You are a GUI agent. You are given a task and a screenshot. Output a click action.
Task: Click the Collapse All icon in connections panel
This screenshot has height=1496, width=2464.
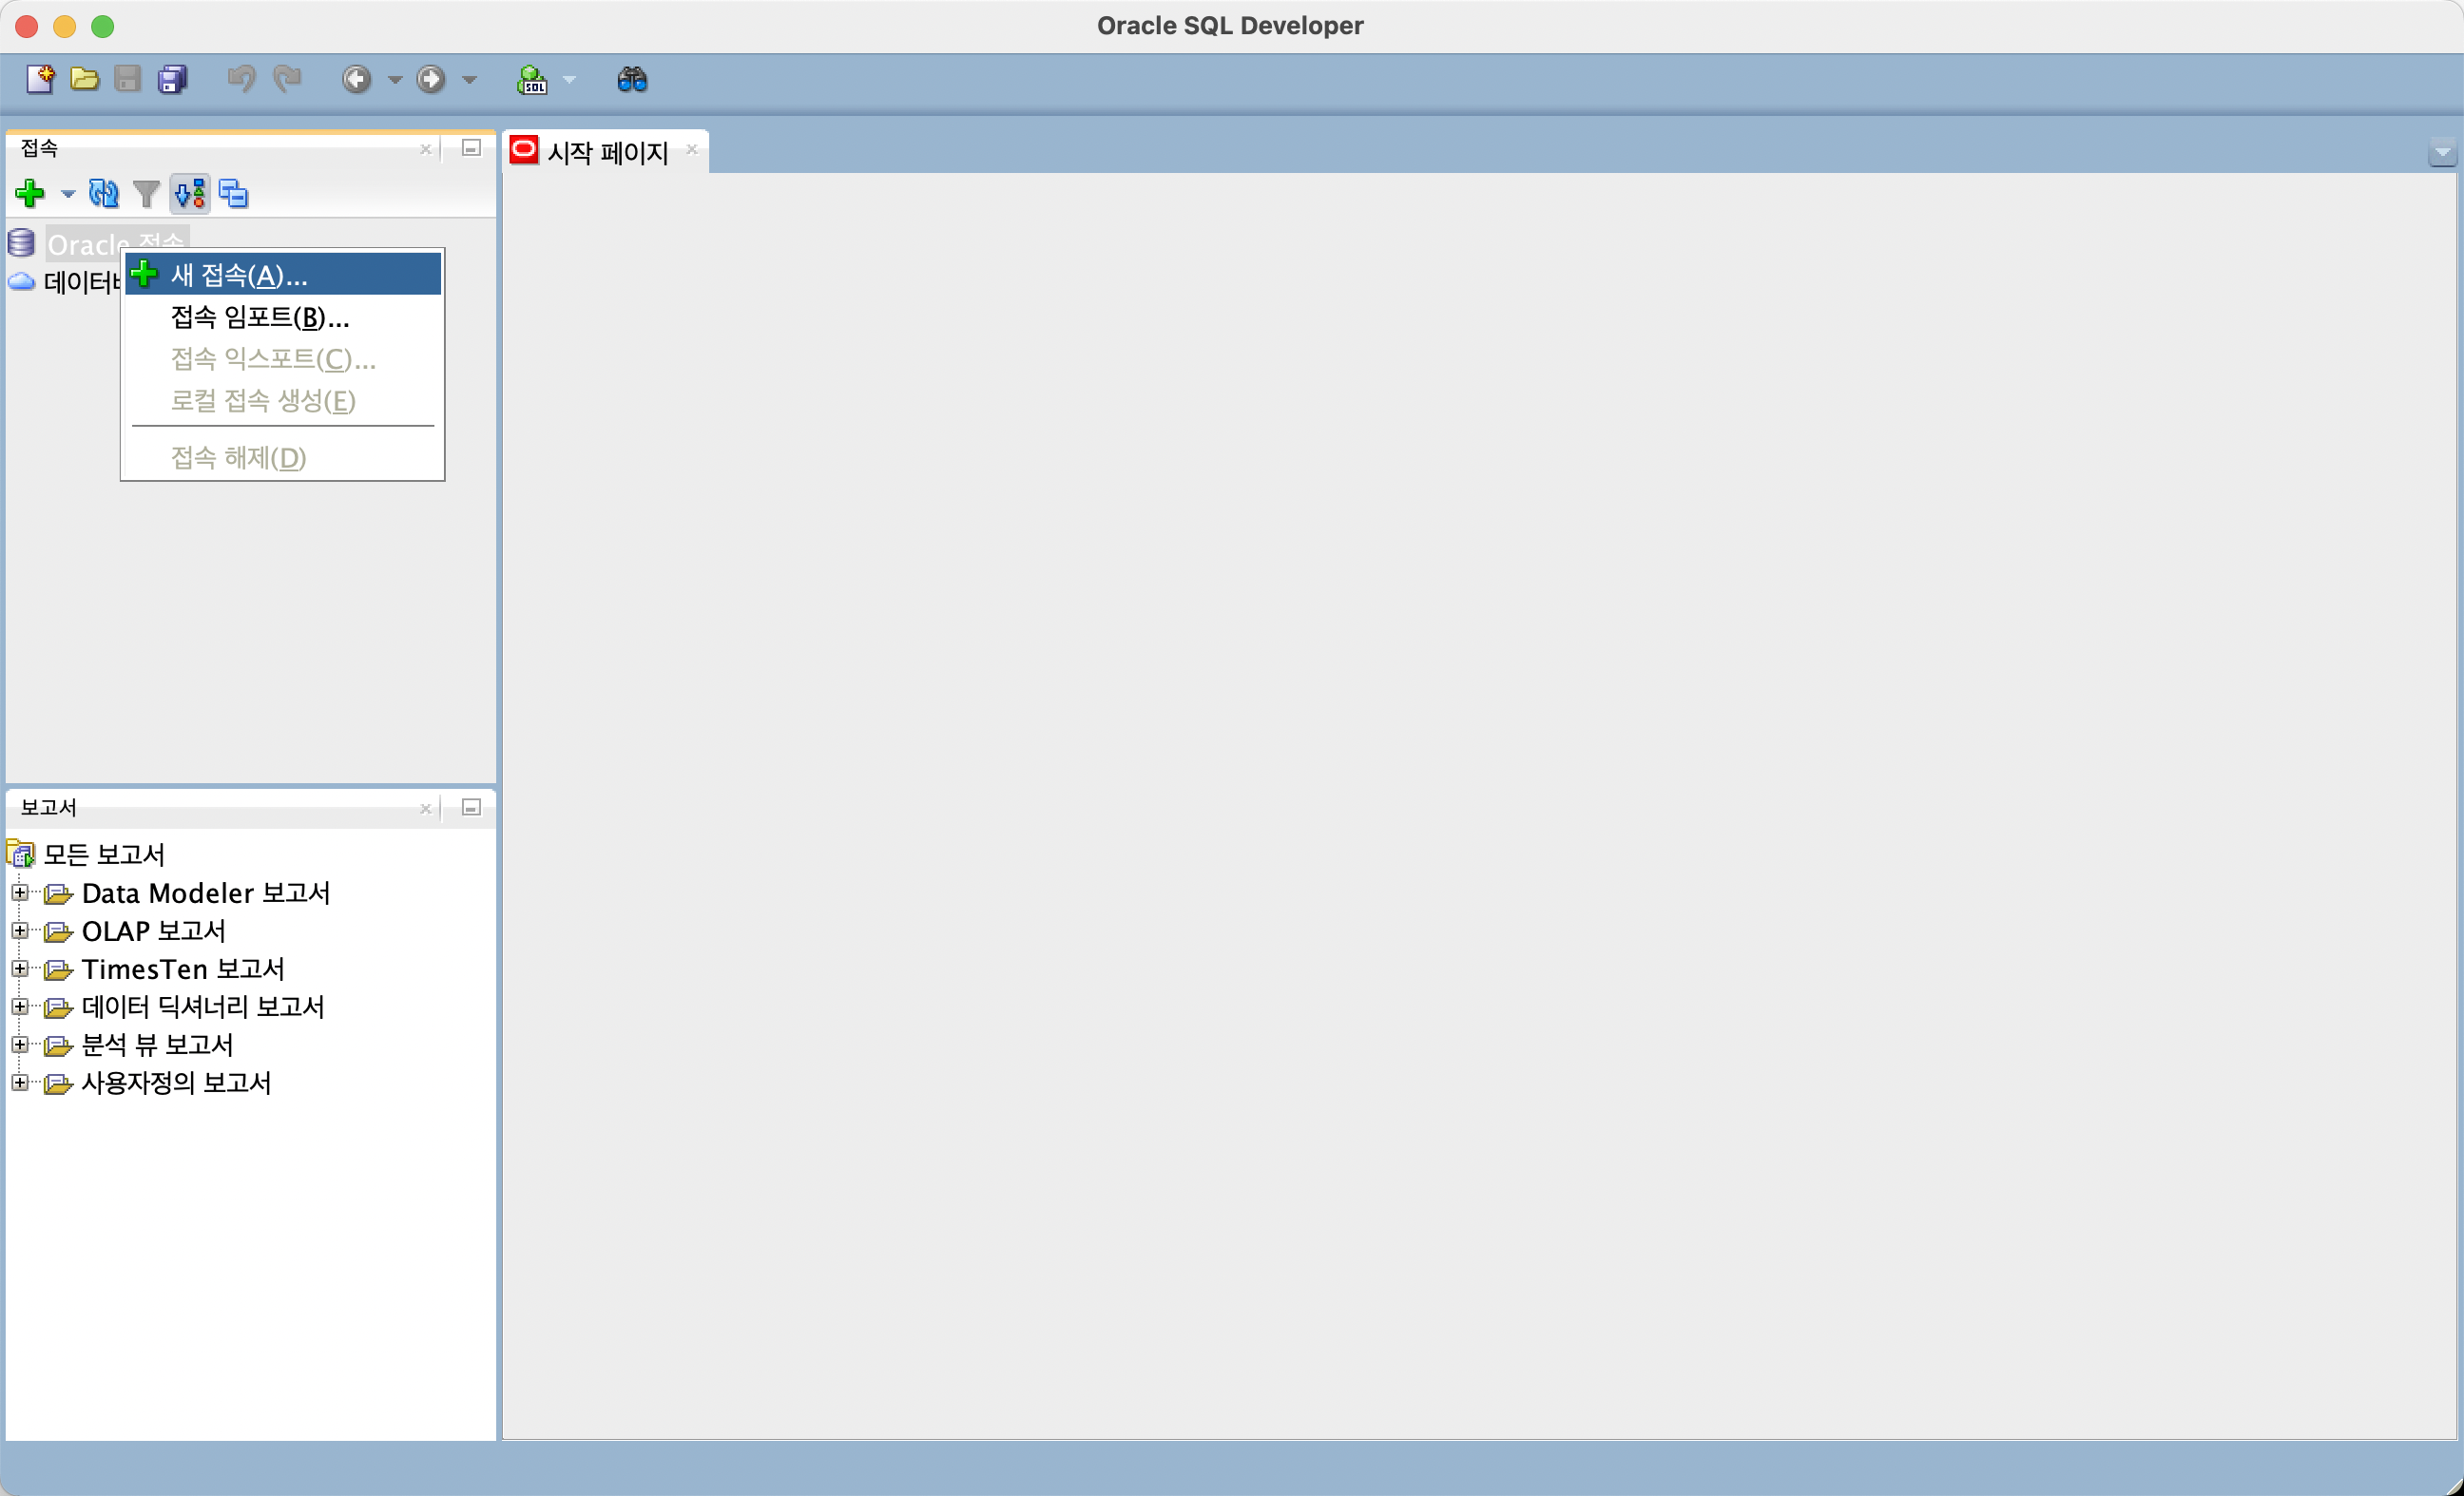click(233, 193)
